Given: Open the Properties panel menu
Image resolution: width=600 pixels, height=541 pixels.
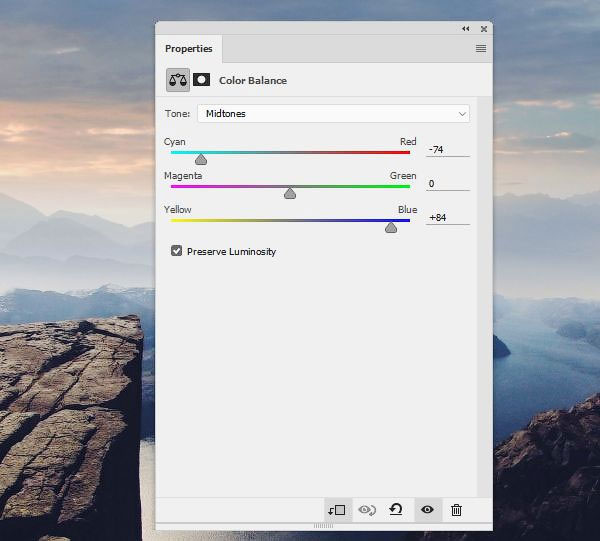Looking at the screenshot, I should tap(481, 49).
